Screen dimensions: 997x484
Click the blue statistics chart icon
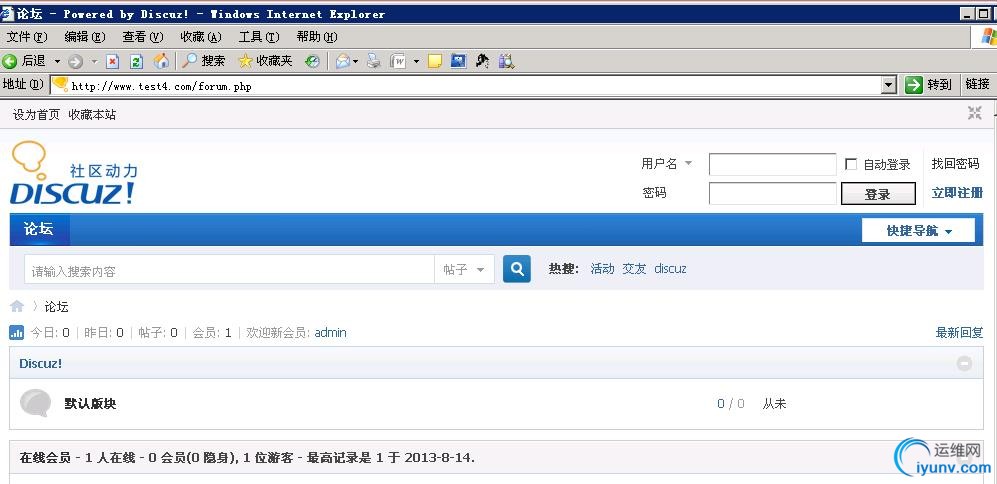pyautogui.click(x=17, y=333)
